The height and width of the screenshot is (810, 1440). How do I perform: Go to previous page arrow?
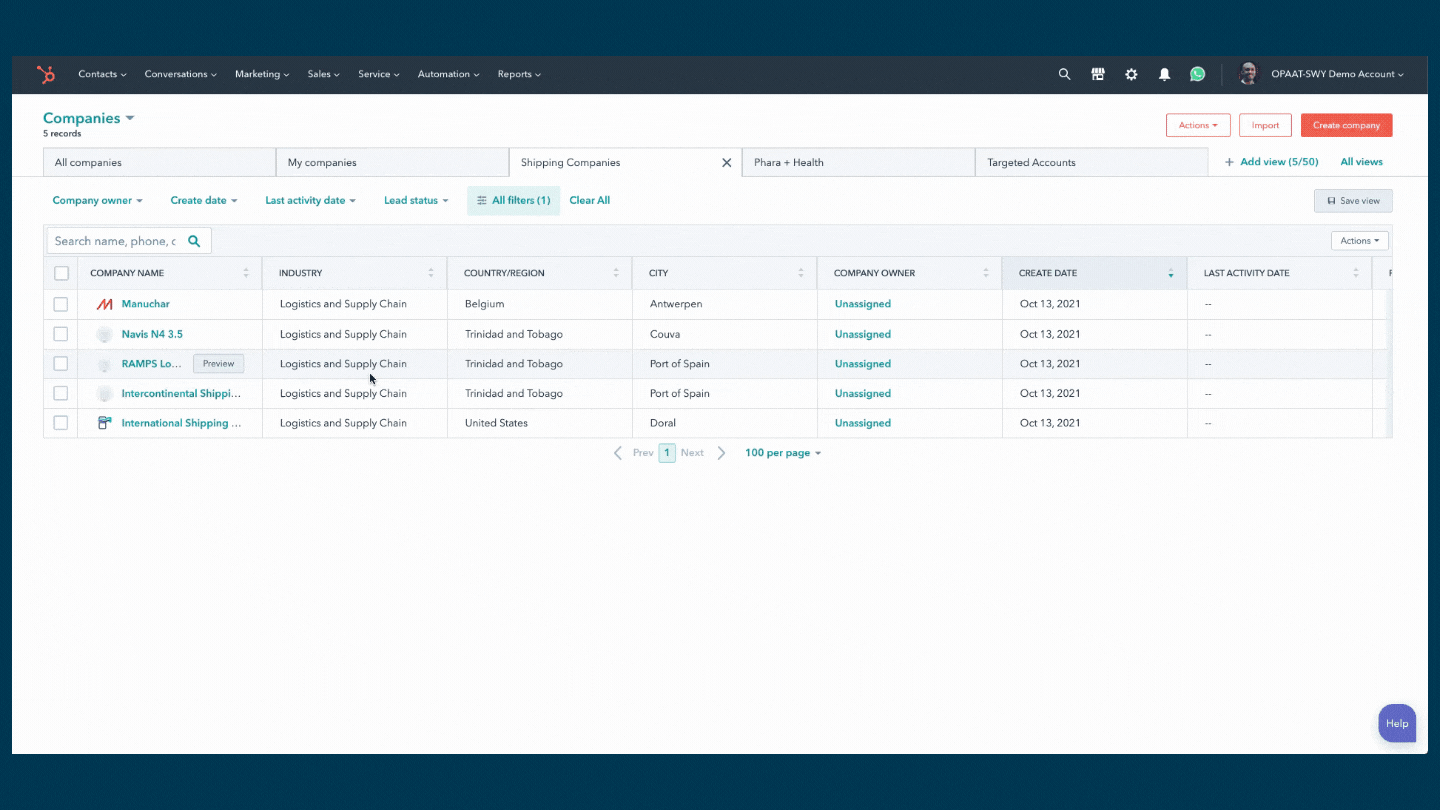(618, 453)
